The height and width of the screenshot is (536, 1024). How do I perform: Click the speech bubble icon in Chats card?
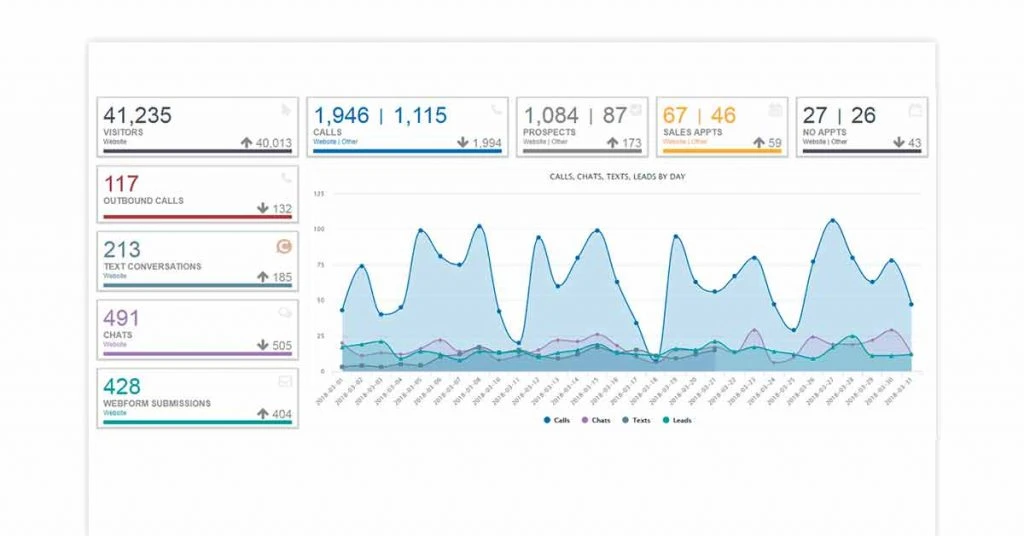[285, 313]
